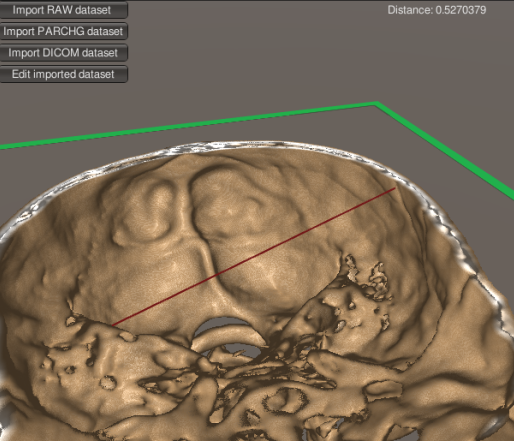Click the red measurement line on skull
Image resolution: width=514 pixels, height=441 pixels.
254,256
